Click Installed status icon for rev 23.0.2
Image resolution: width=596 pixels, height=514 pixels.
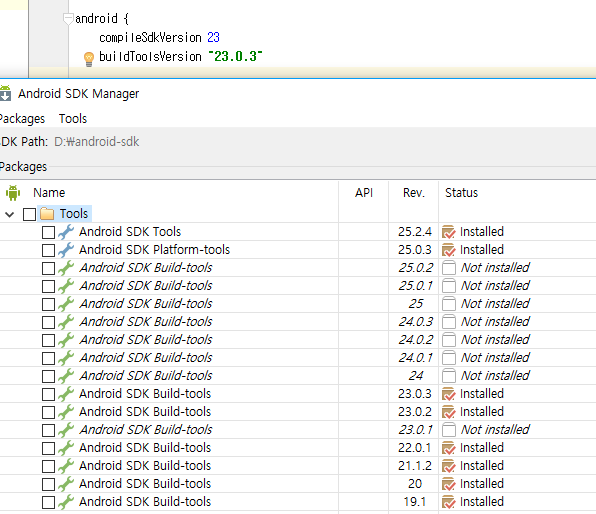449,412
